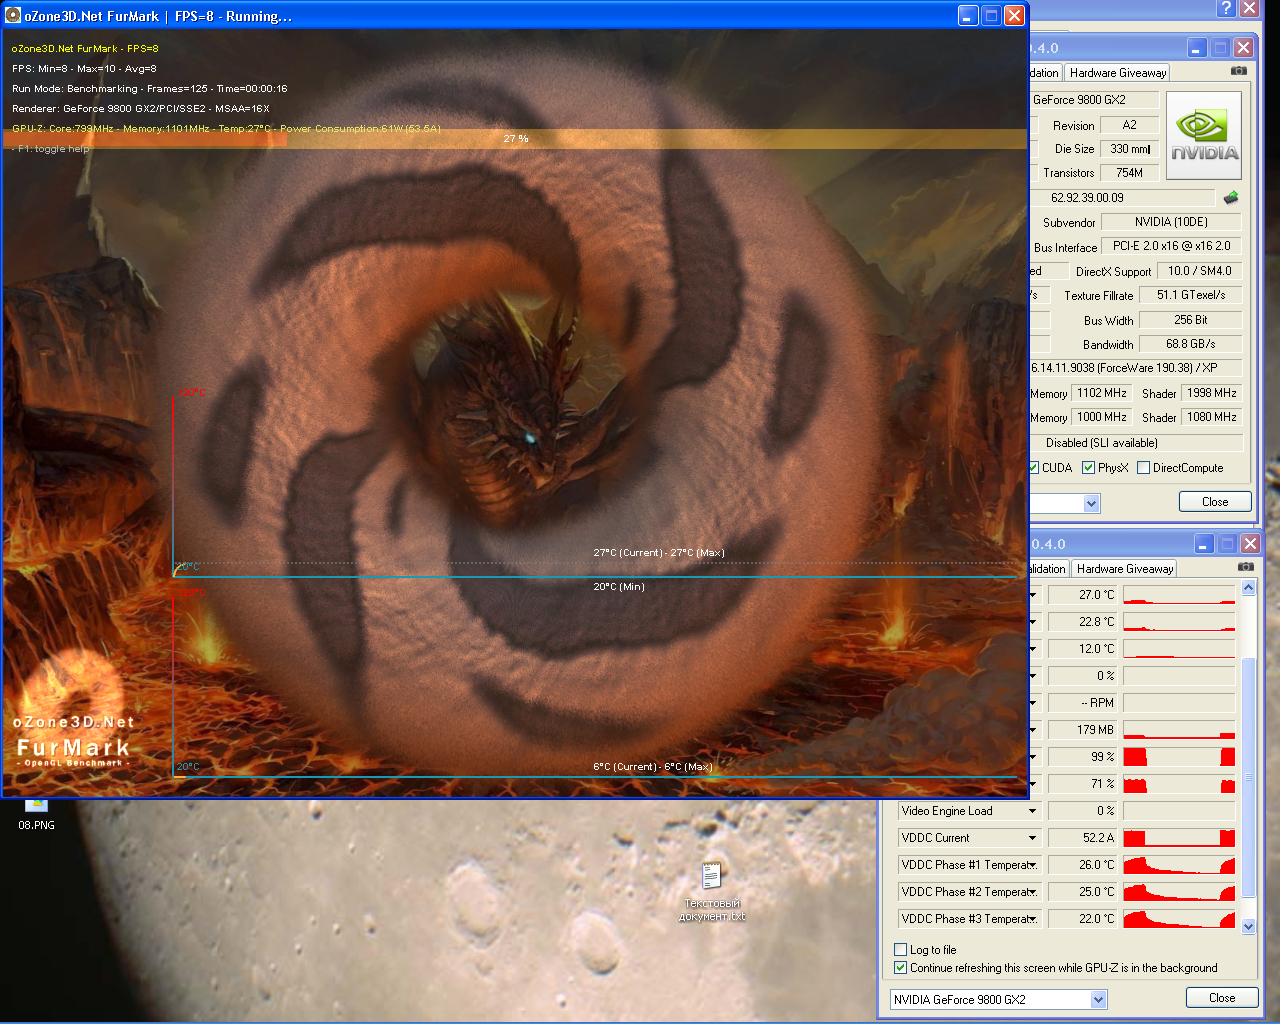Click the Revision A2 value

pos(1130,125)
